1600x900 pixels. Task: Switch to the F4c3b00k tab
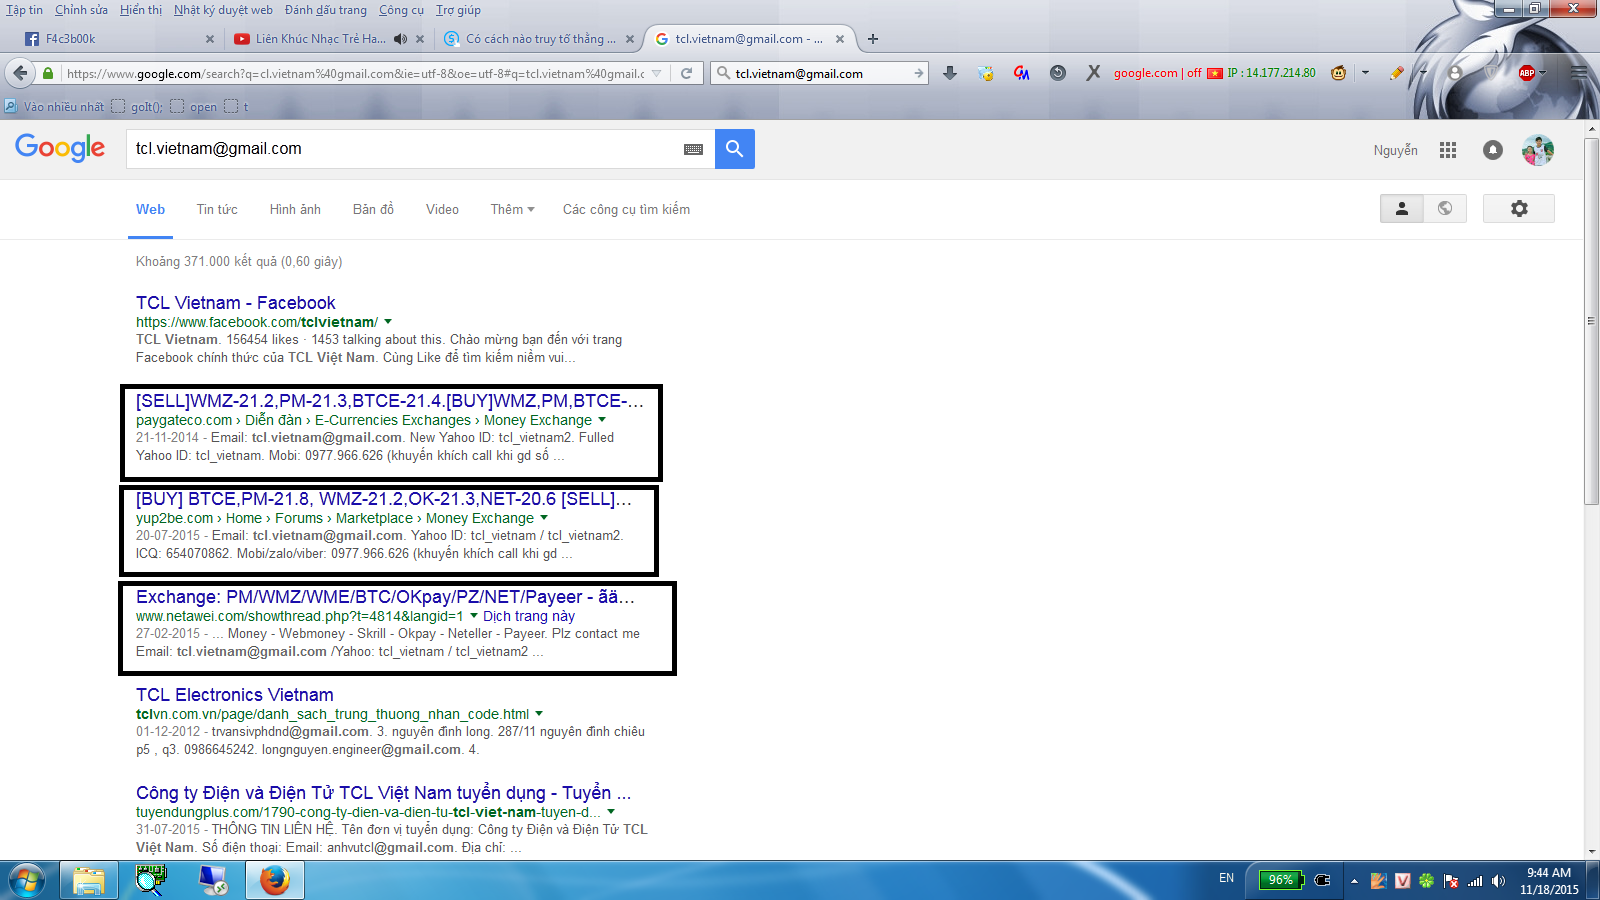point(120,39)
